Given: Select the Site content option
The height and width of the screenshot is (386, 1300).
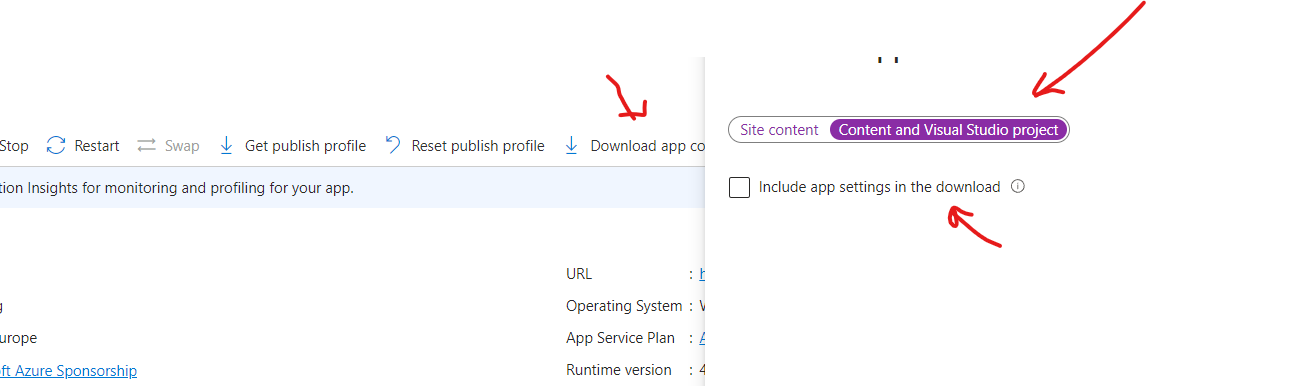Looking at the screenshot, I should [779, 130].
